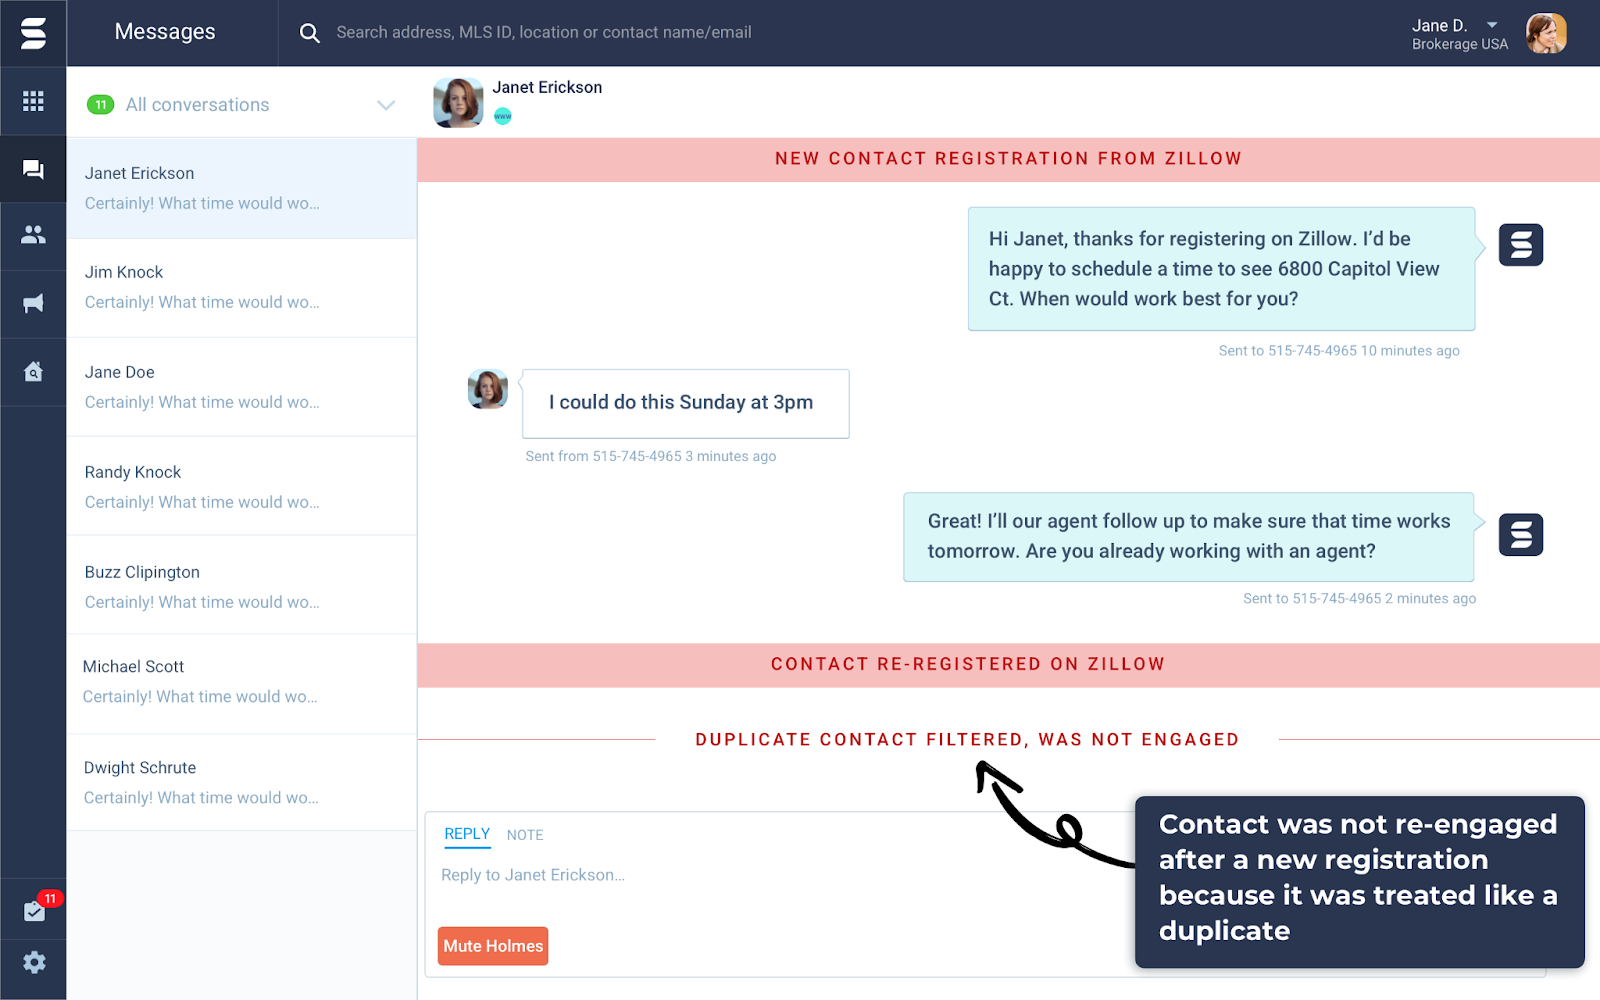Click the www source badge under Janet's name

(x=503, y=116)
